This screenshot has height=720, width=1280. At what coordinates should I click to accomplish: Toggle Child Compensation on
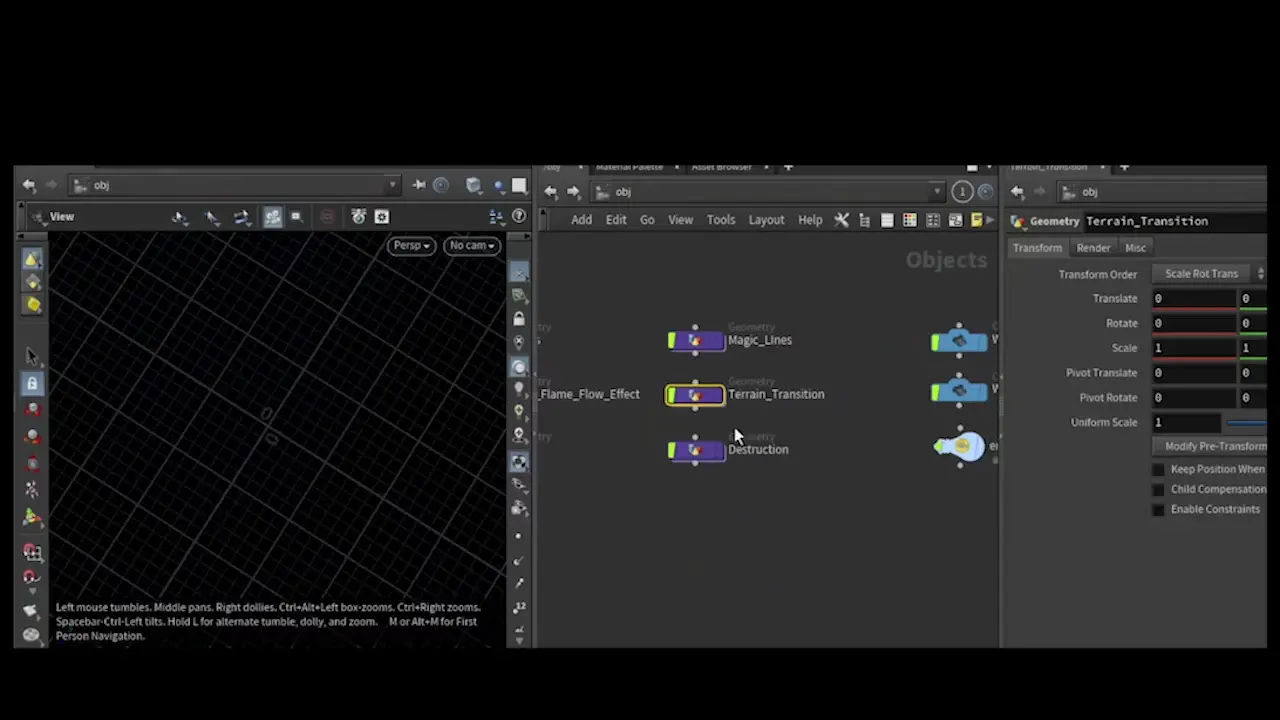point(1158,489)
